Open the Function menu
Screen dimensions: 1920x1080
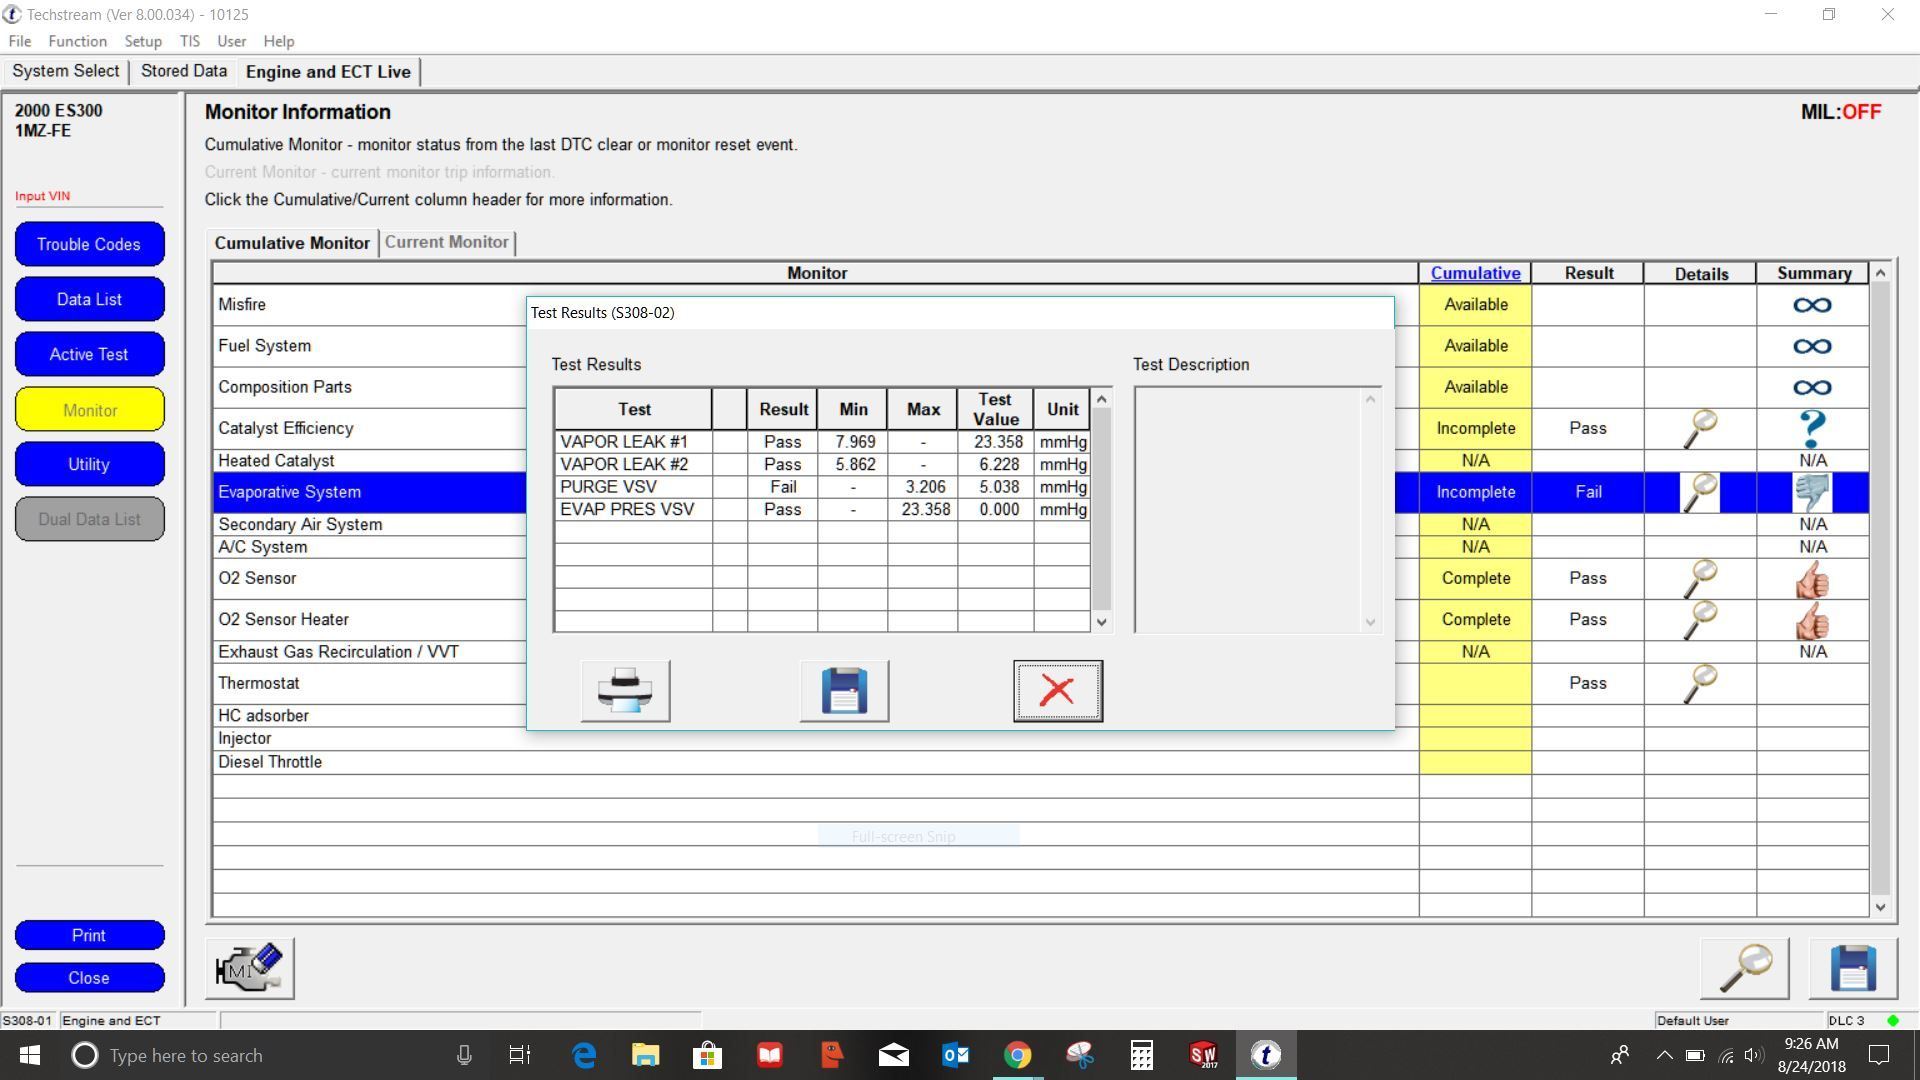[x=77, y=41]
